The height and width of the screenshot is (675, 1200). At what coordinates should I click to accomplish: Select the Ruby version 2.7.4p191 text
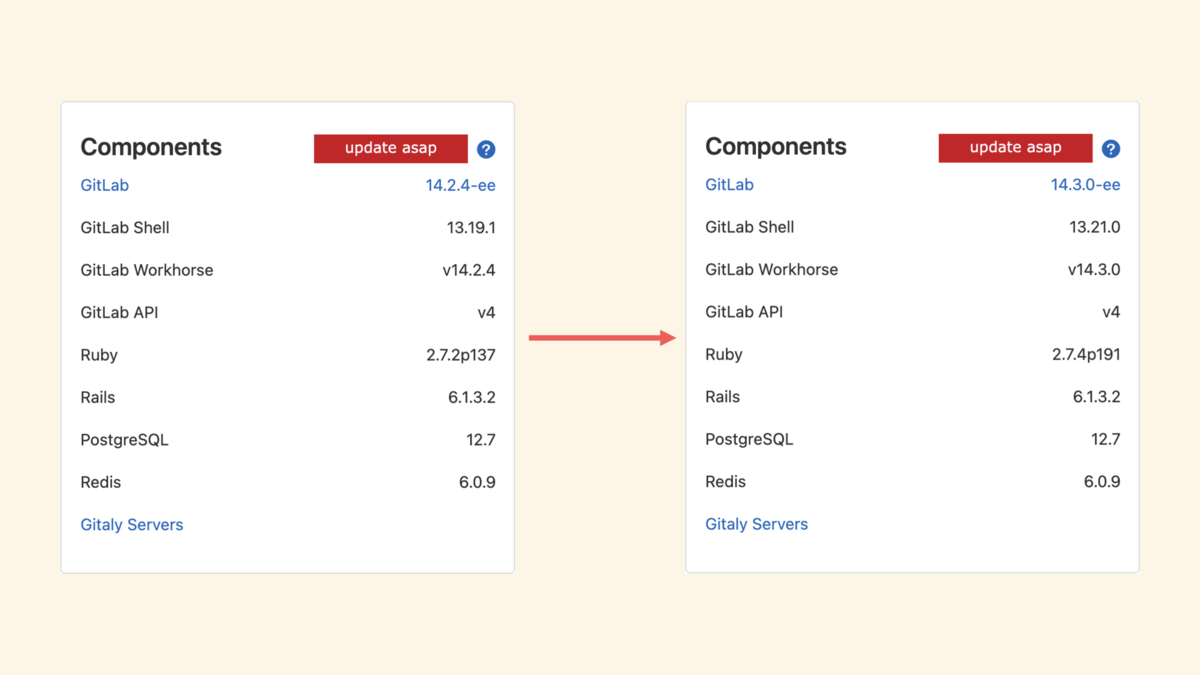pyautogui.click(x=1086, y=354)
